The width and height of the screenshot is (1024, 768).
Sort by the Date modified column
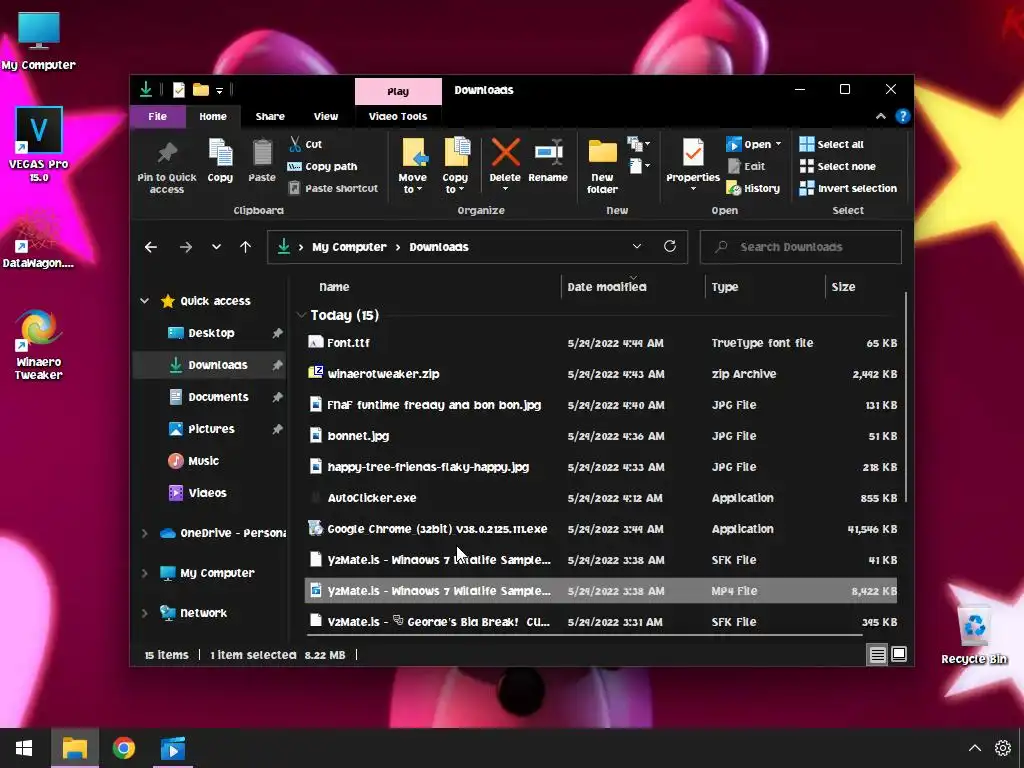[x=607, y=287]
